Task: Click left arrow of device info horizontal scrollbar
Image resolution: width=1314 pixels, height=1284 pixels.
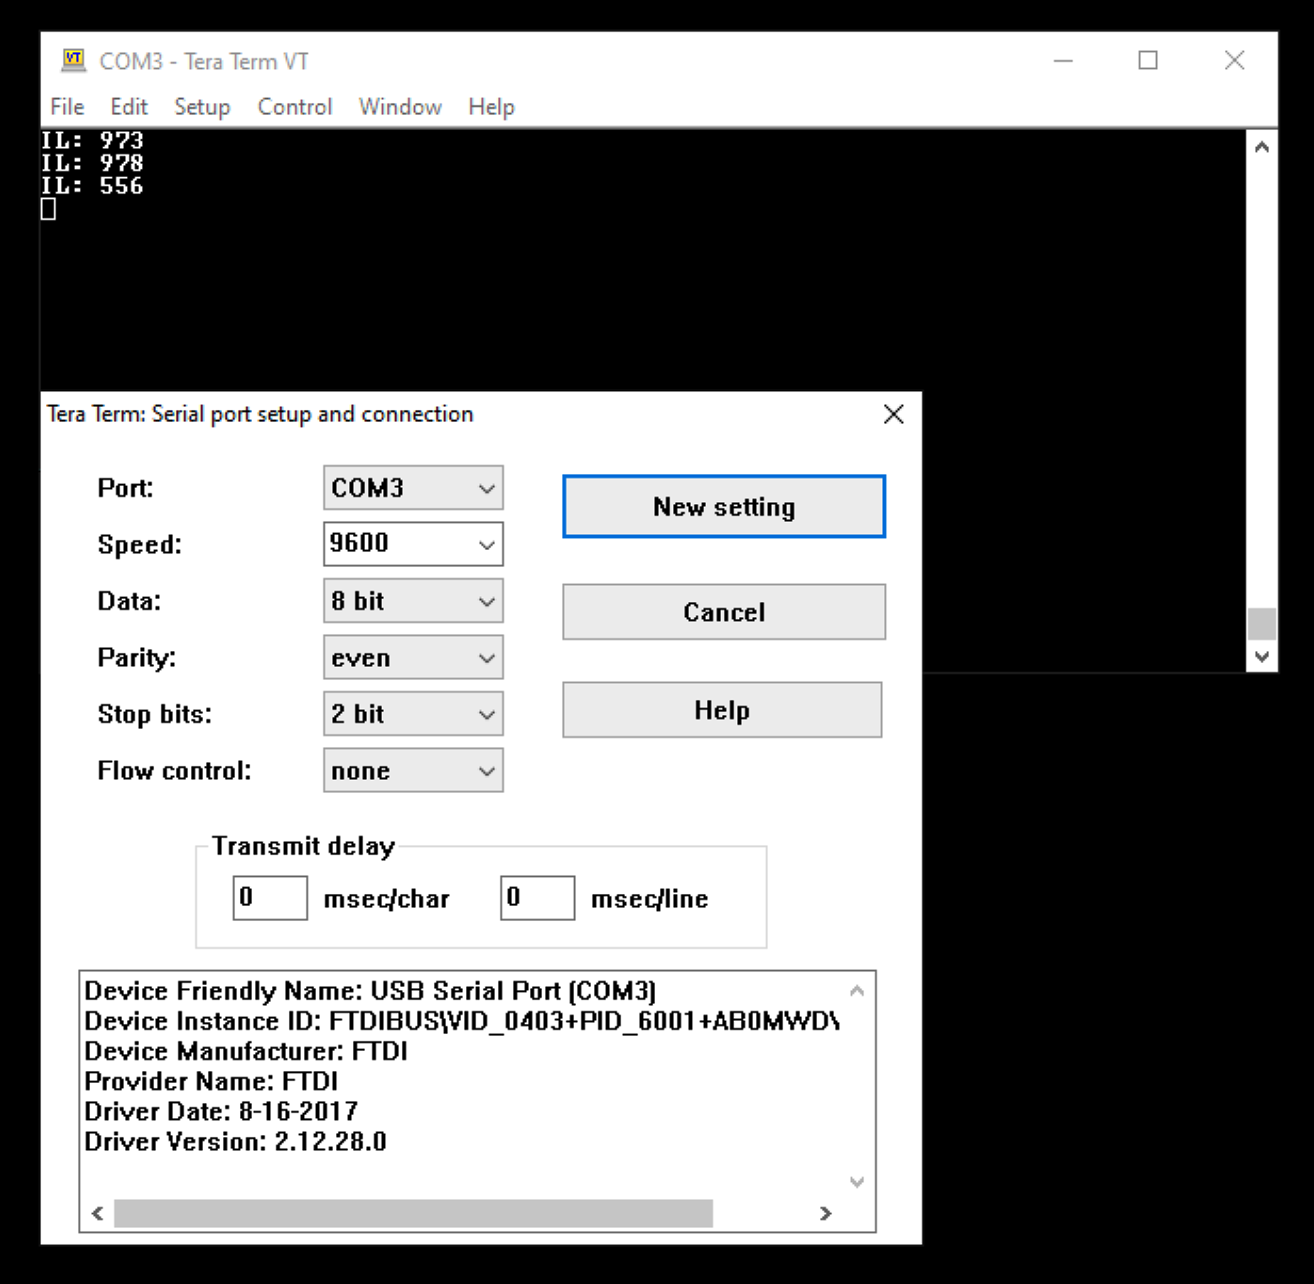Action: (97, 1213)
